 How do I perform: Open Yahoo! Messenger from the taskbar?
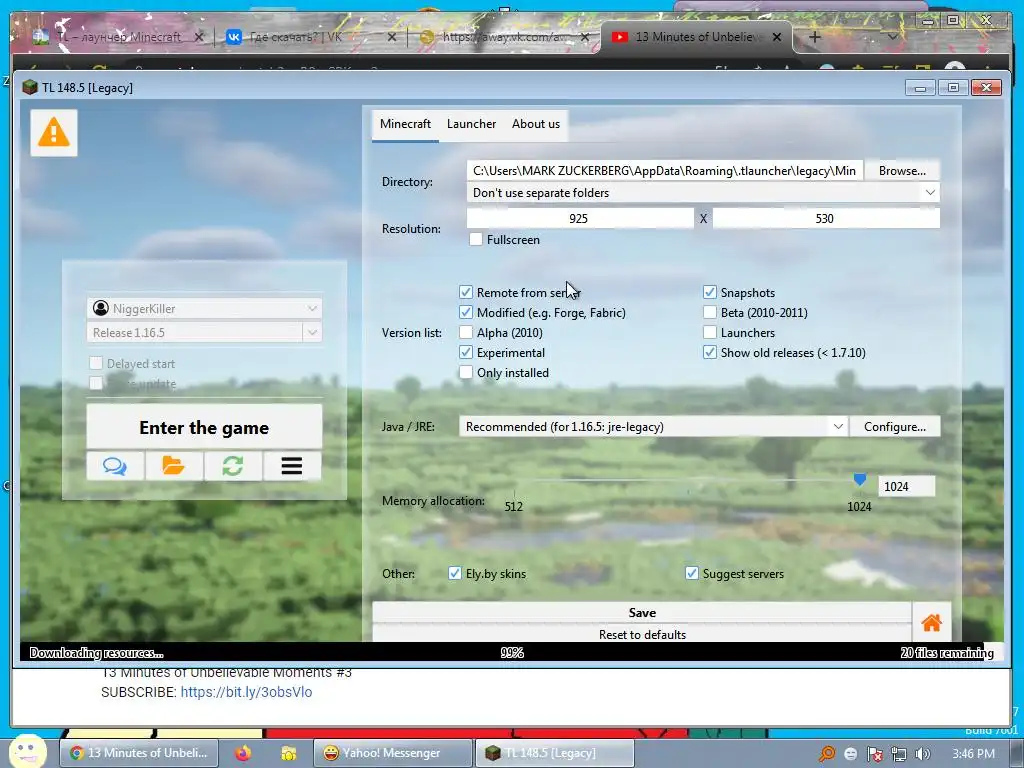pyautogui.click(x=392, y=753)
